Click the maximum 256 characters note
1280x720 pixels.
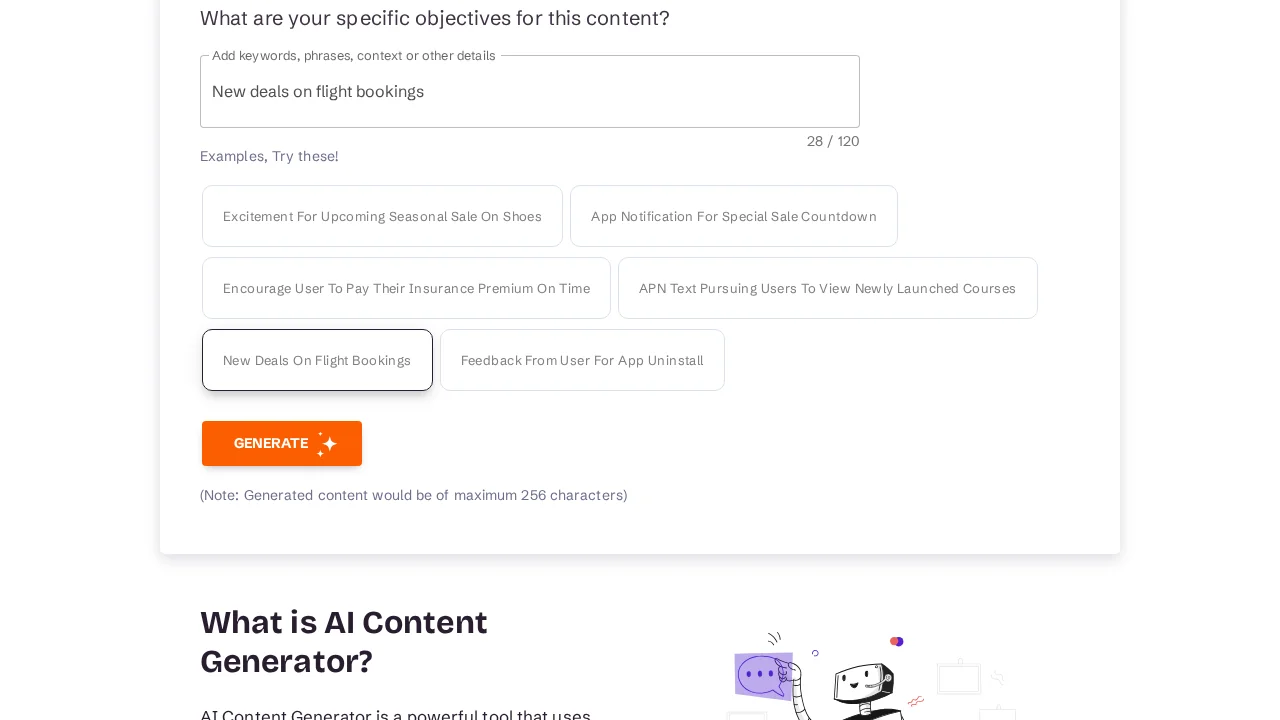413,495
